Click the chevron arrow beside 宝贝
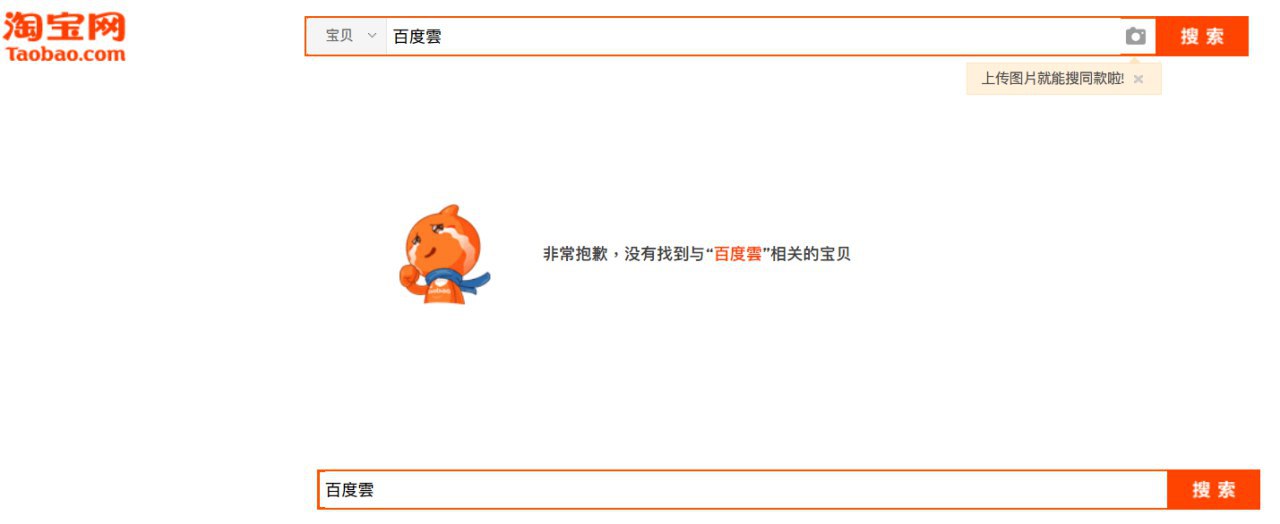Image resolution: width=1280 pixels, height=524 pixels. coord(372,36)
